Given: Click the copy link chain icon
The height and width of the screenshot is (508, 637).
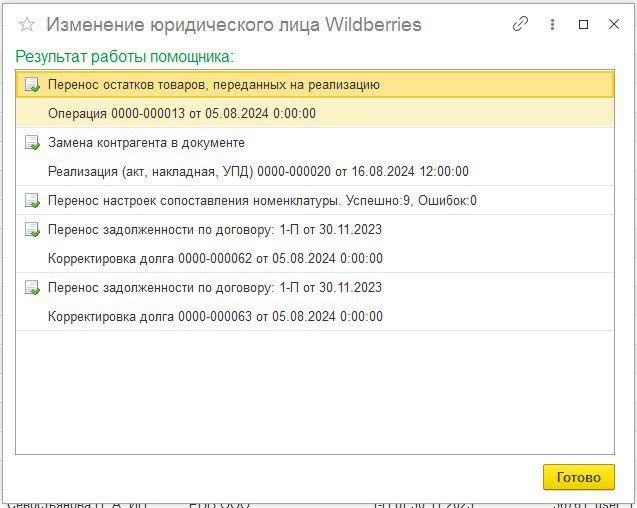Looking at the screenshot, I should 520,25.
